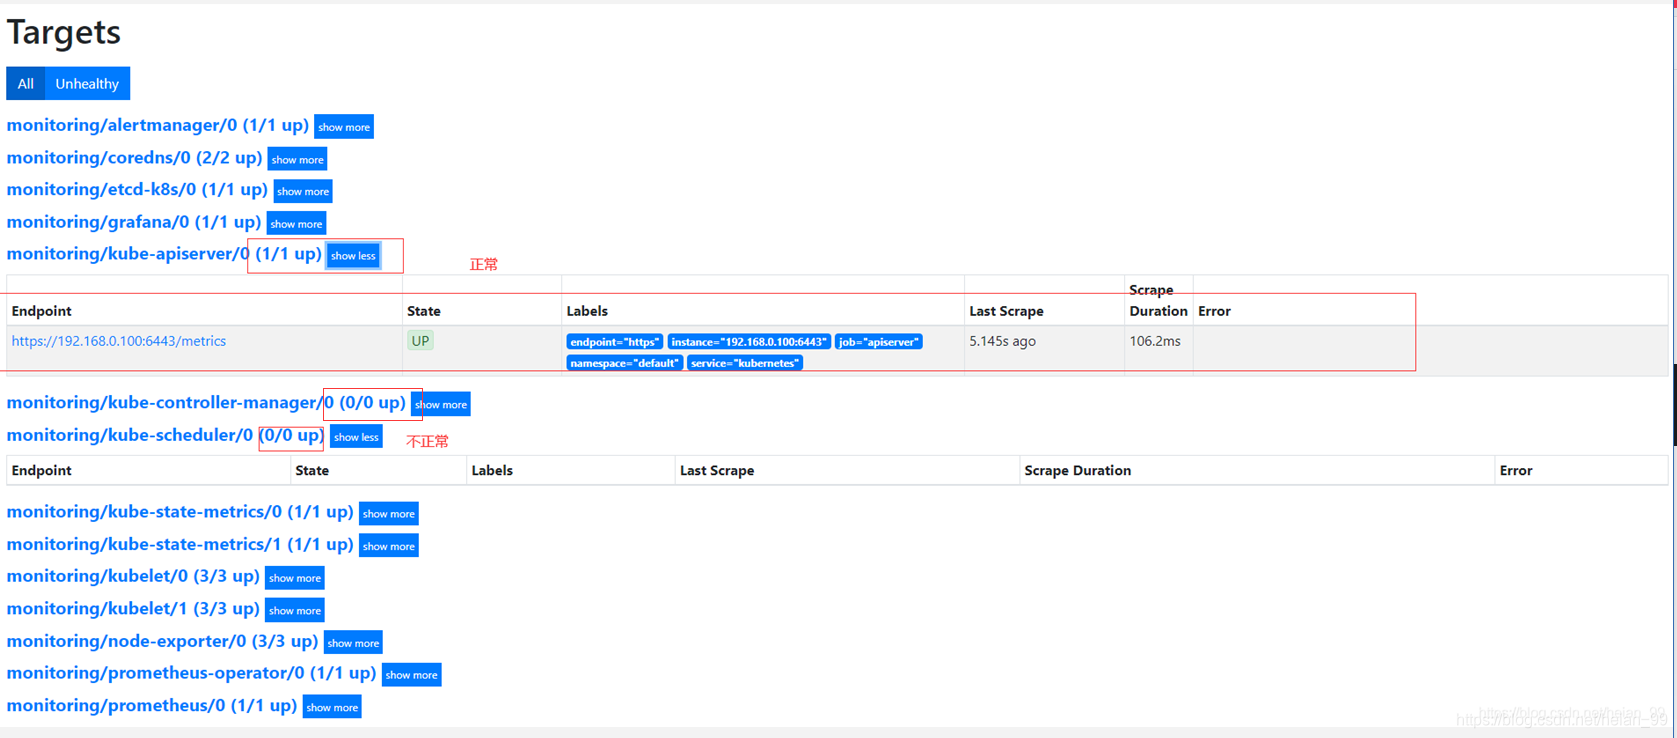Open monitoring/coredns/0 heading link
The width and height of the screenshot is (1677, 738).
134,158
